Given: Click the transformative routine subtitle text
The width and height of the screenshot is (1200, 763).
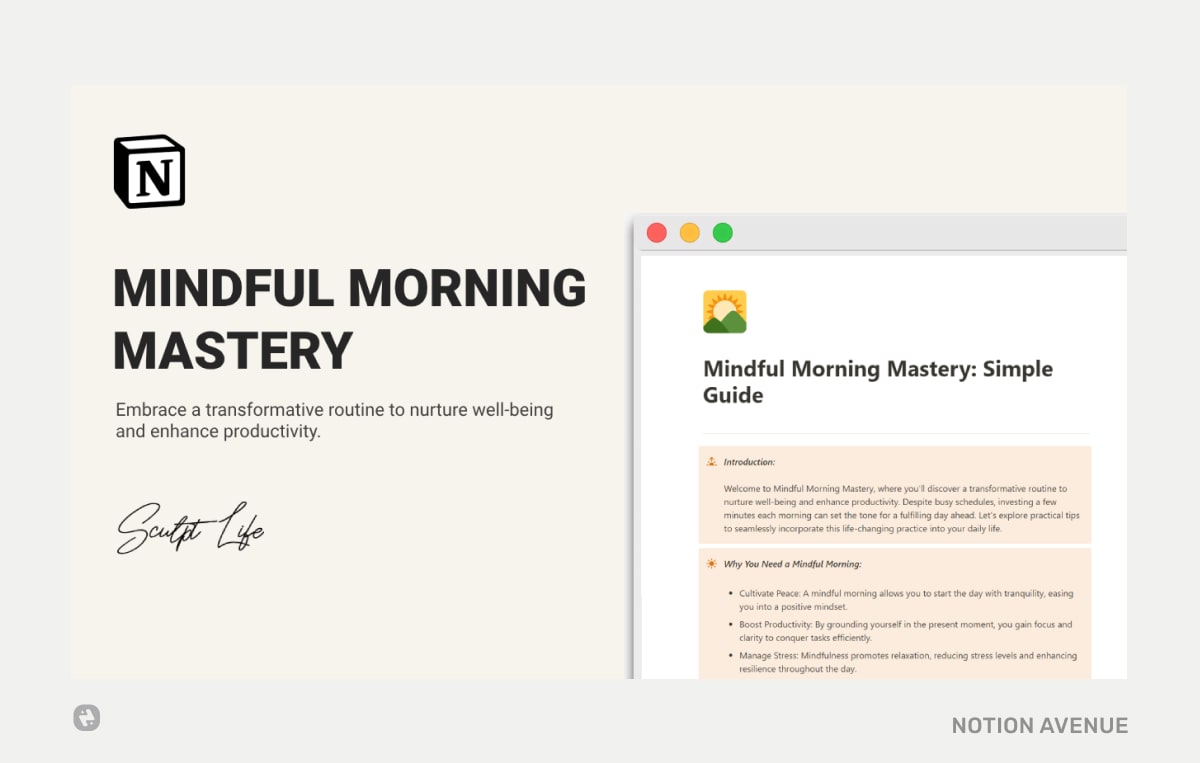Looking at the screenshot, I should click(334, 420).
